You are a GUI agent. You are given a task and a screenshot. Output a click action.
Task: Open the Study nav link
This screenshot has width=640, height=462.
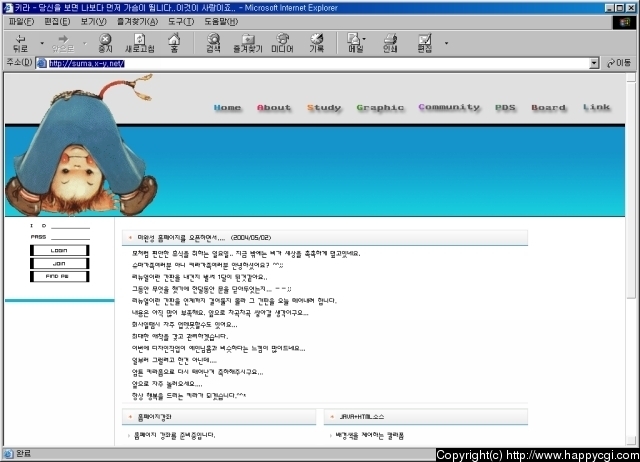[x=324, y=108]
